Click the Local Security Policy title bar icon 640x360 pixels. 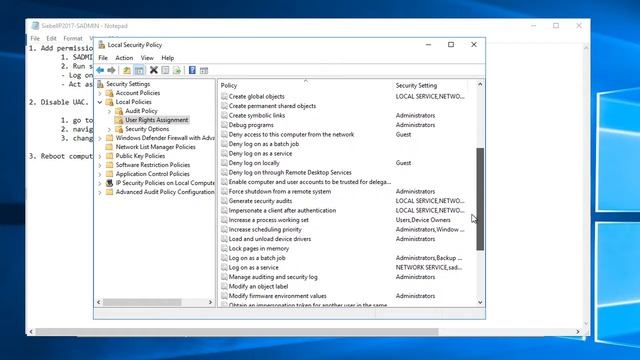(102, 44)
